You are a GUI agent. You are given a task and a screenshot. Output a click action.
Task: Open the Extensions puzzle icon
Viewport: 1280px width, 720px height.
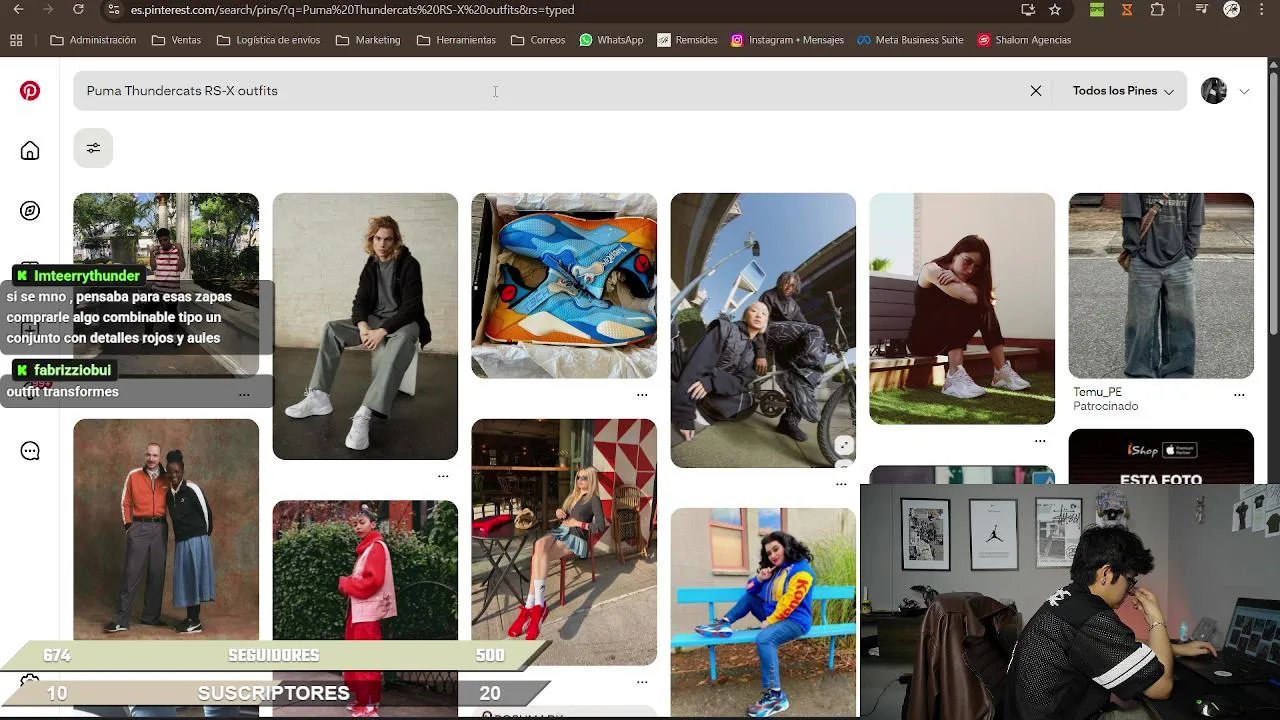tap(1158, 10)
